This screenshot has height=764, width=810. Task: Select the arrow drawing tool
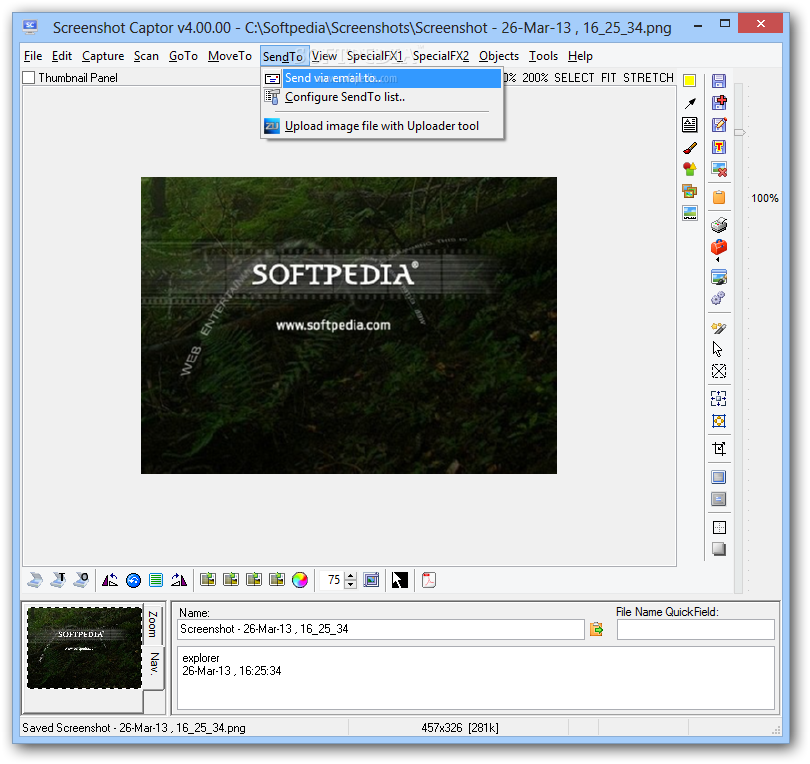(x=690, y=103)
